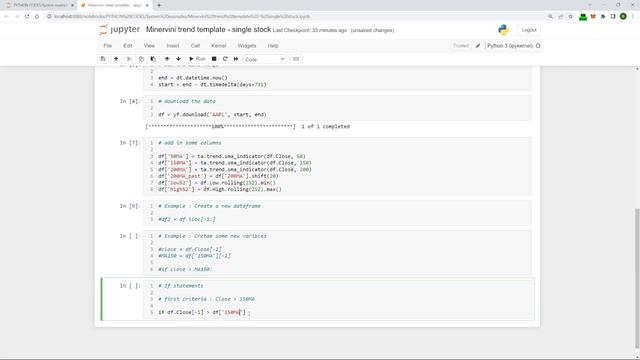Image resolution: width=640 pixels, height=360 pixels.
Task: Open the Insert menu
Action: [x=173, y=46]
